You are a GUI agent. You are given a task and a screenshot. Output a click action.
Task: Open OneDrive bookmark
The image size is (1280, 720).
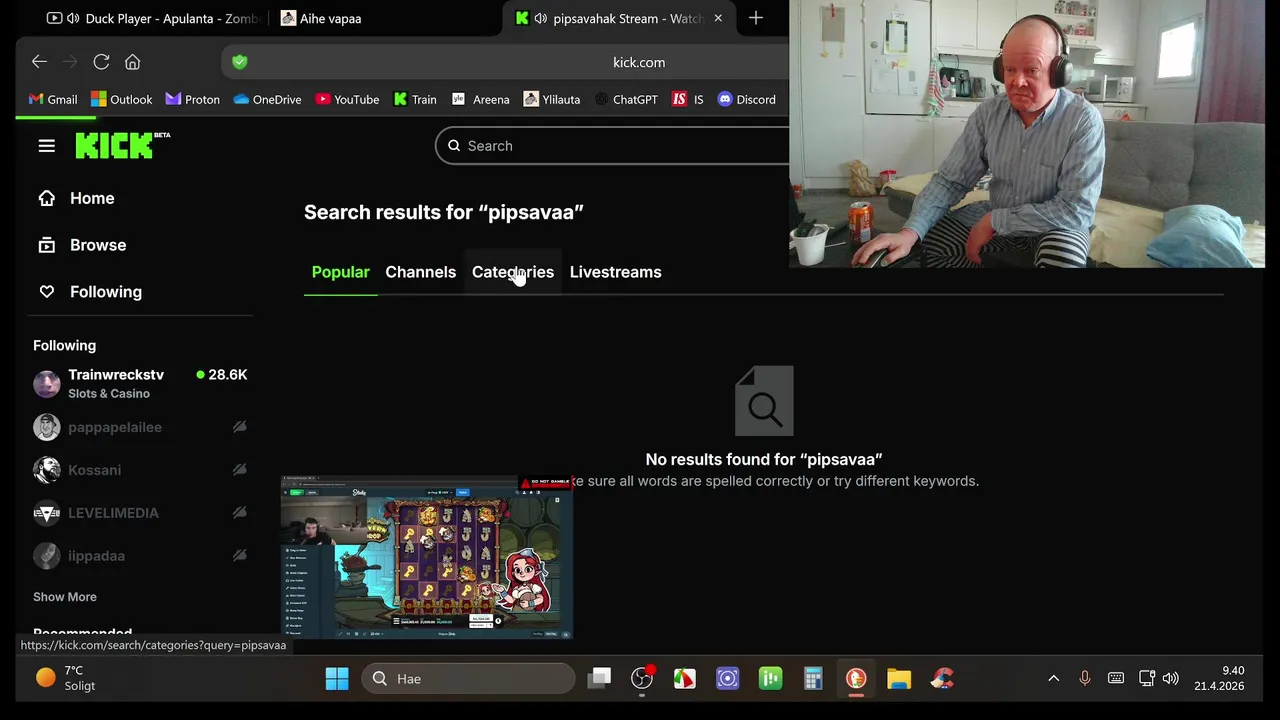click(267, 99)
